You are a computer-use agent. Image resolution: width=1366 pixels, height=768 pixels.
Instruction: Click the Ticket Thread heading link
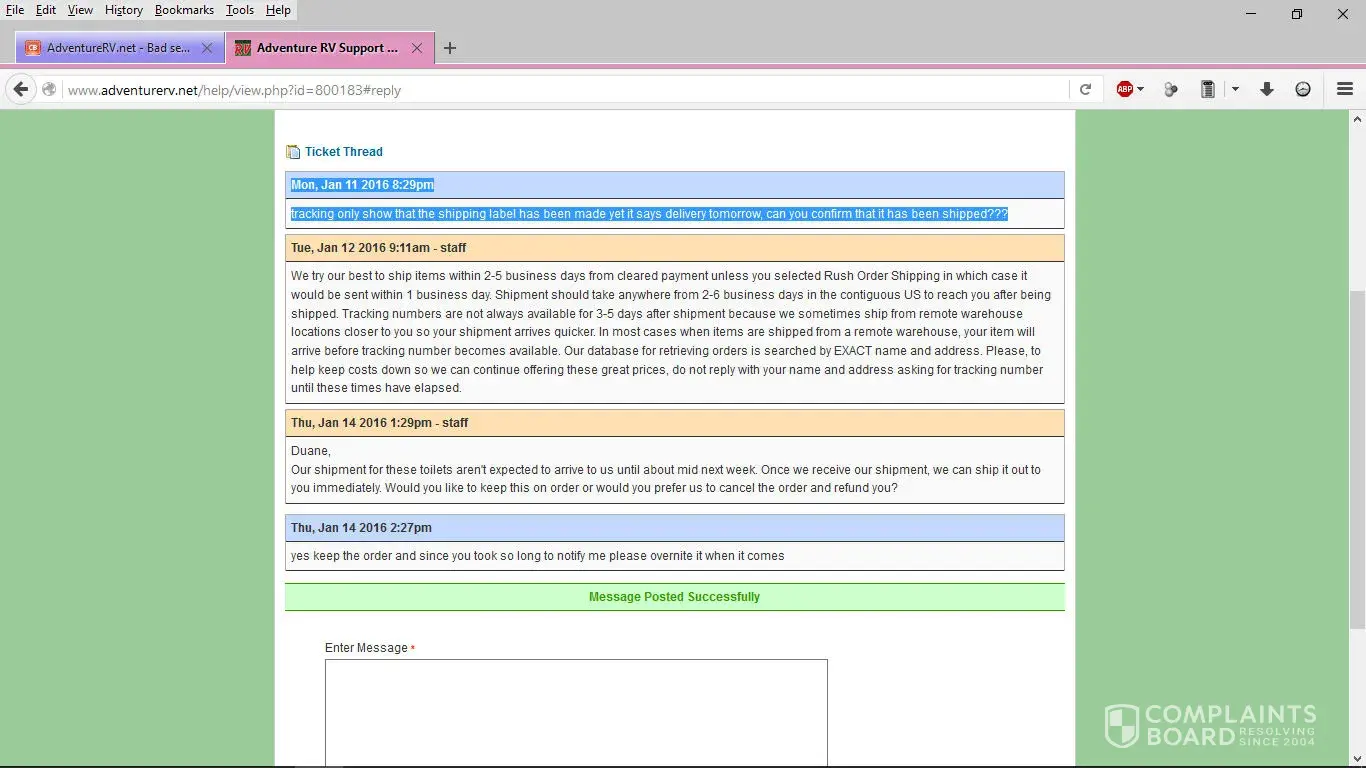(343, 152)
